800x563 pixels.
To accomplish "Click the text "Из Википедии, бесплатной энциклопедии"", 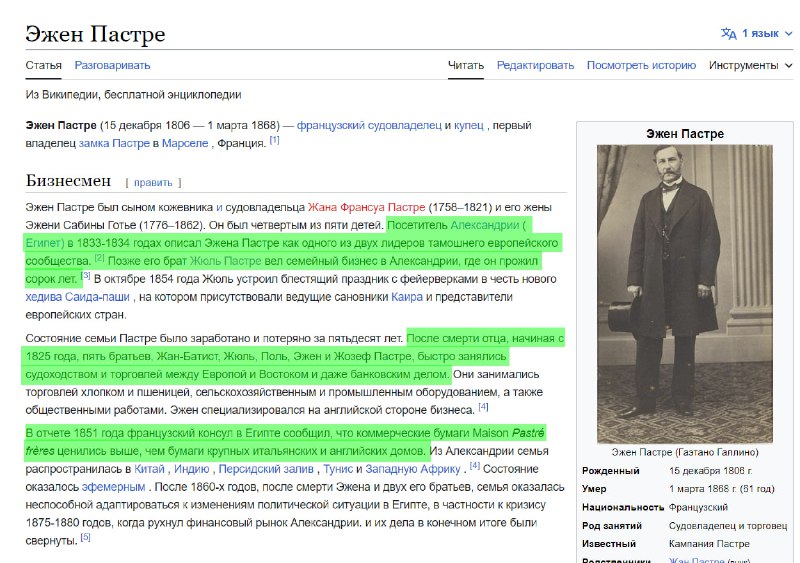I will click(x=134, y=95).
